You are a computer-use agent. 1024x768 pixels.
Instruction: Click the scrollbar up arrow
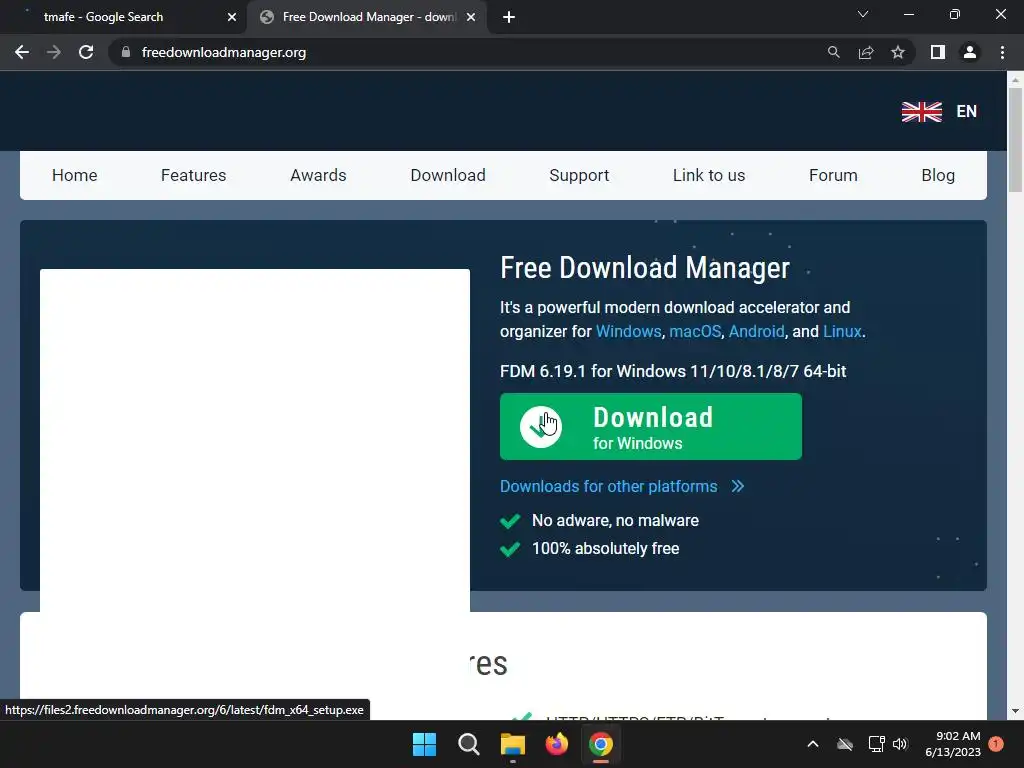click(1015, 80)
